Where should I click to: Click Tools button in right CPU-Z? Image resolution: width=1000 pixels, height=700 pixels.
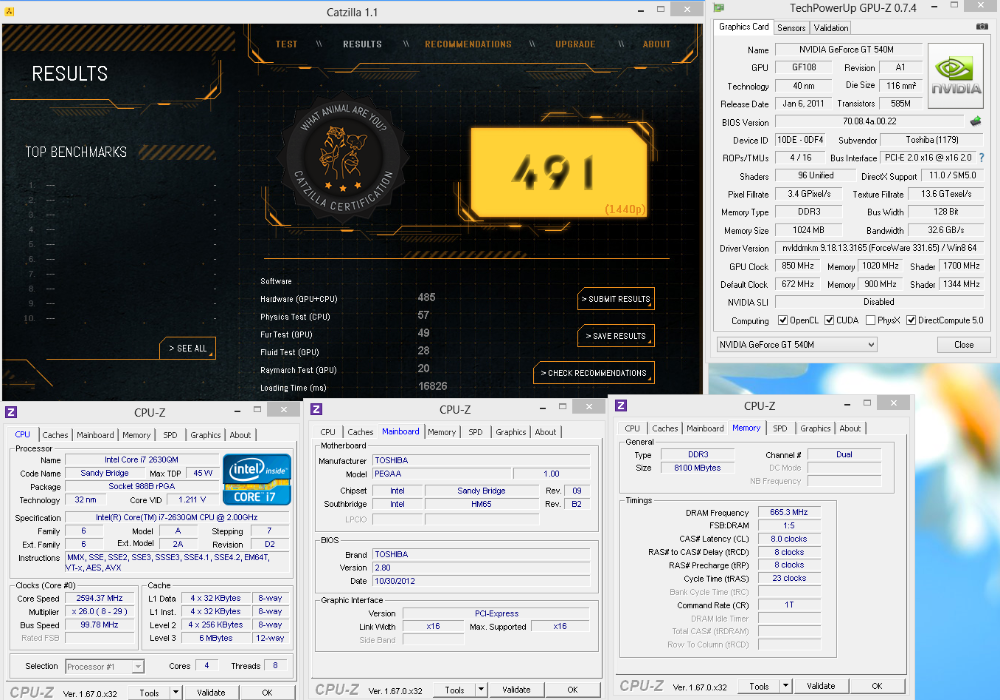pos(759,686)
